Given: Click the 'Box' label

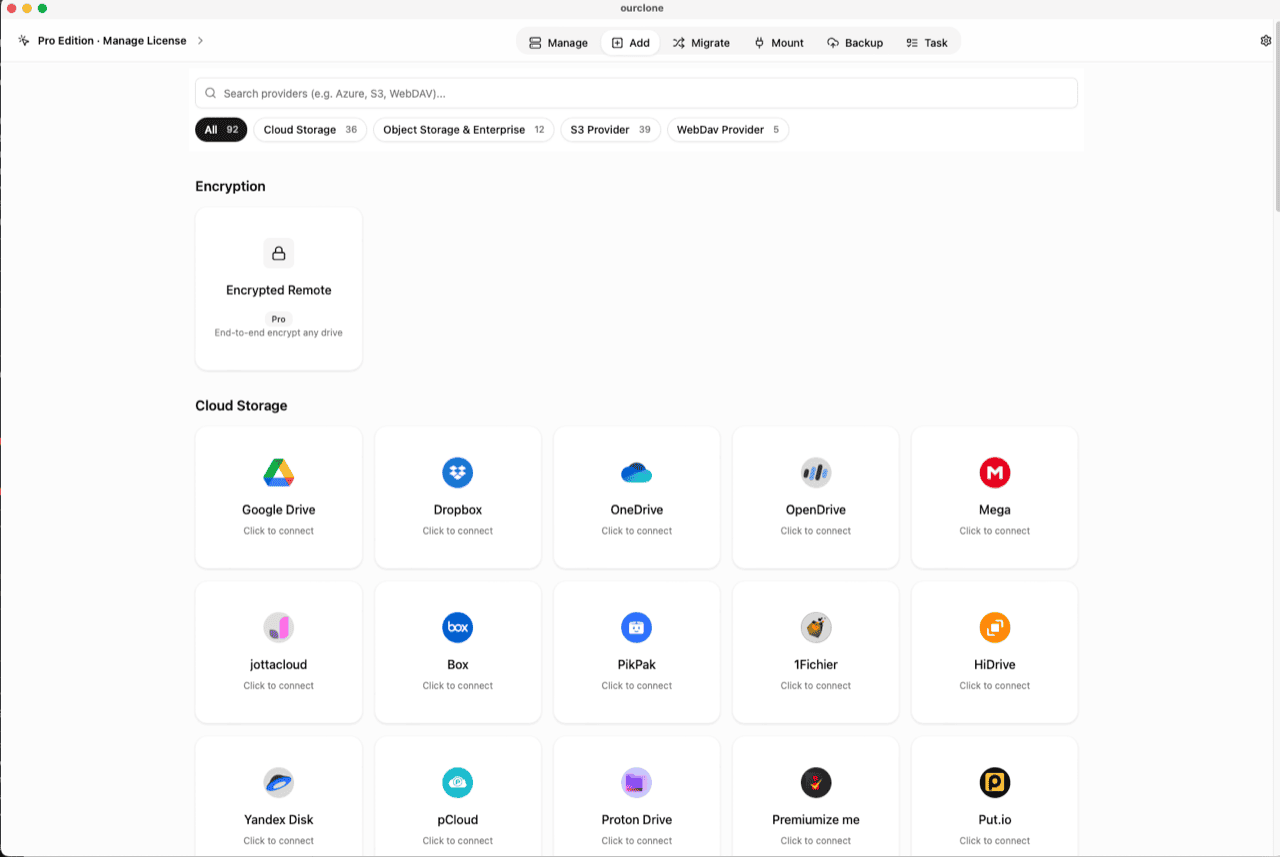Looking at the screenshot, I should pos(458,665).
